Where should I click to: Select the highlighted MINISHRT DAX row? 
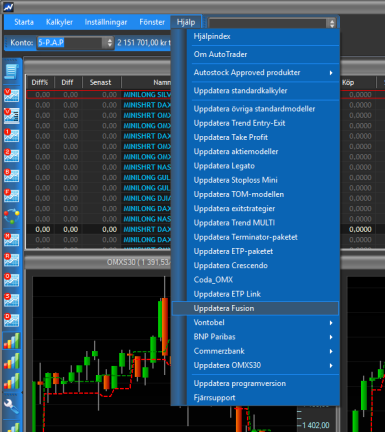click(x=99, y=229)
